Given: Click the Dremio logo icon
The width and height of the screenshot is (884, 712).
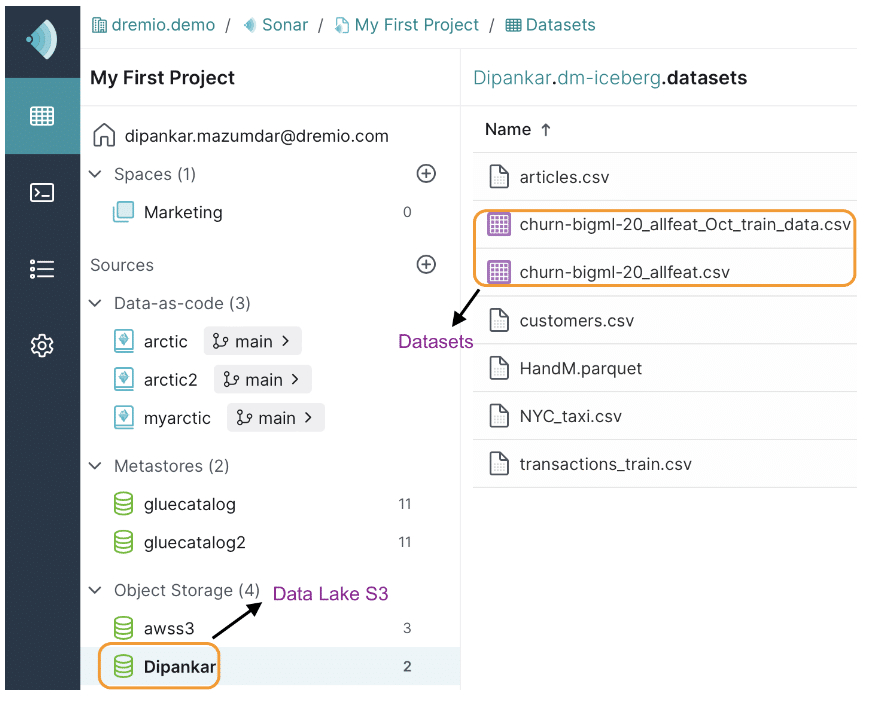Looking at the screenshot, I should [x=42, y=39].
